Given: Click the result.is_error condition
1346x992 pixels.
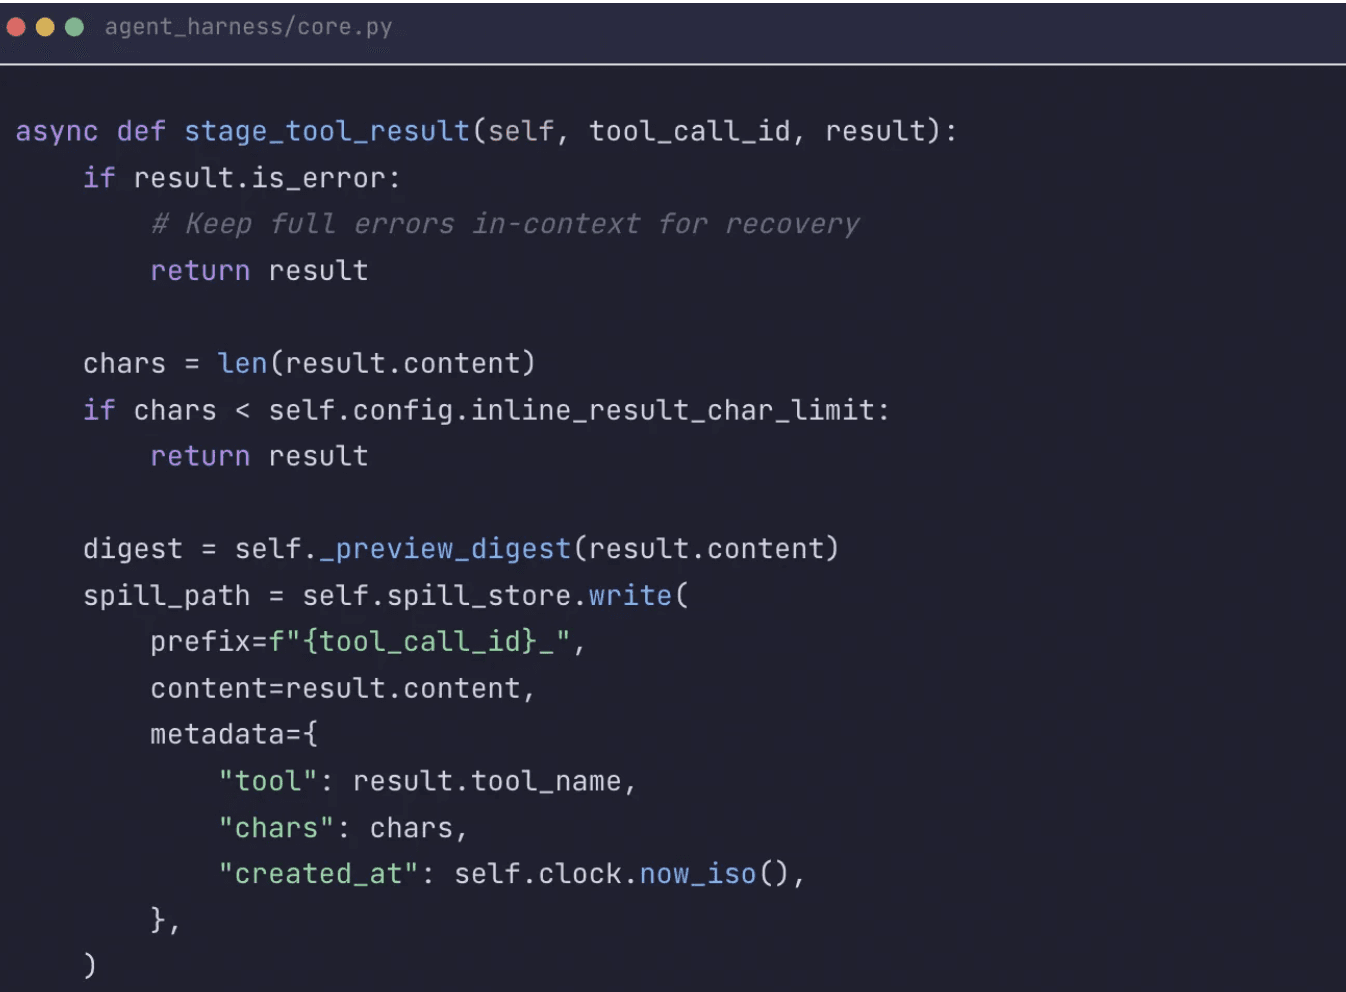Looking at the screenshot, I should [265, 177].
